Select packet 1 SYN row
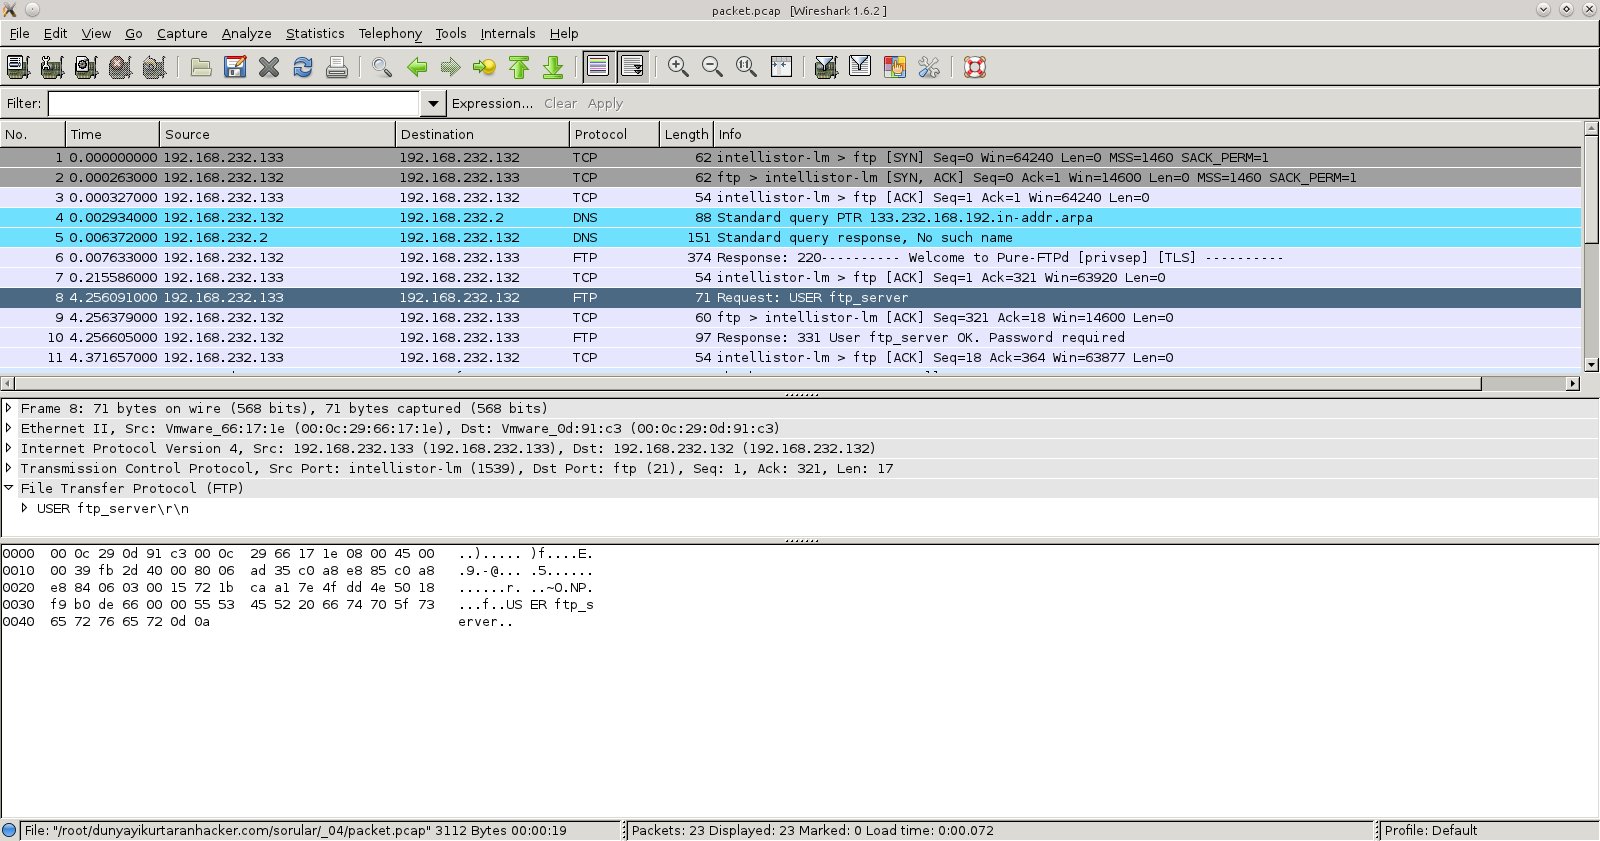This screenshot has height=841, width=1600. coord(790,157)
